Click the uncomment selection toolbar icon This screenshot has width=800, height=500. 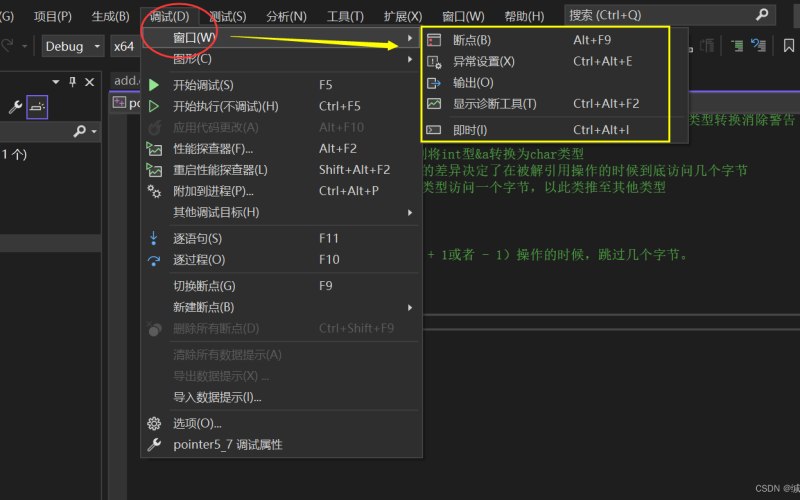pyautogui.click(x=758, y=46)
